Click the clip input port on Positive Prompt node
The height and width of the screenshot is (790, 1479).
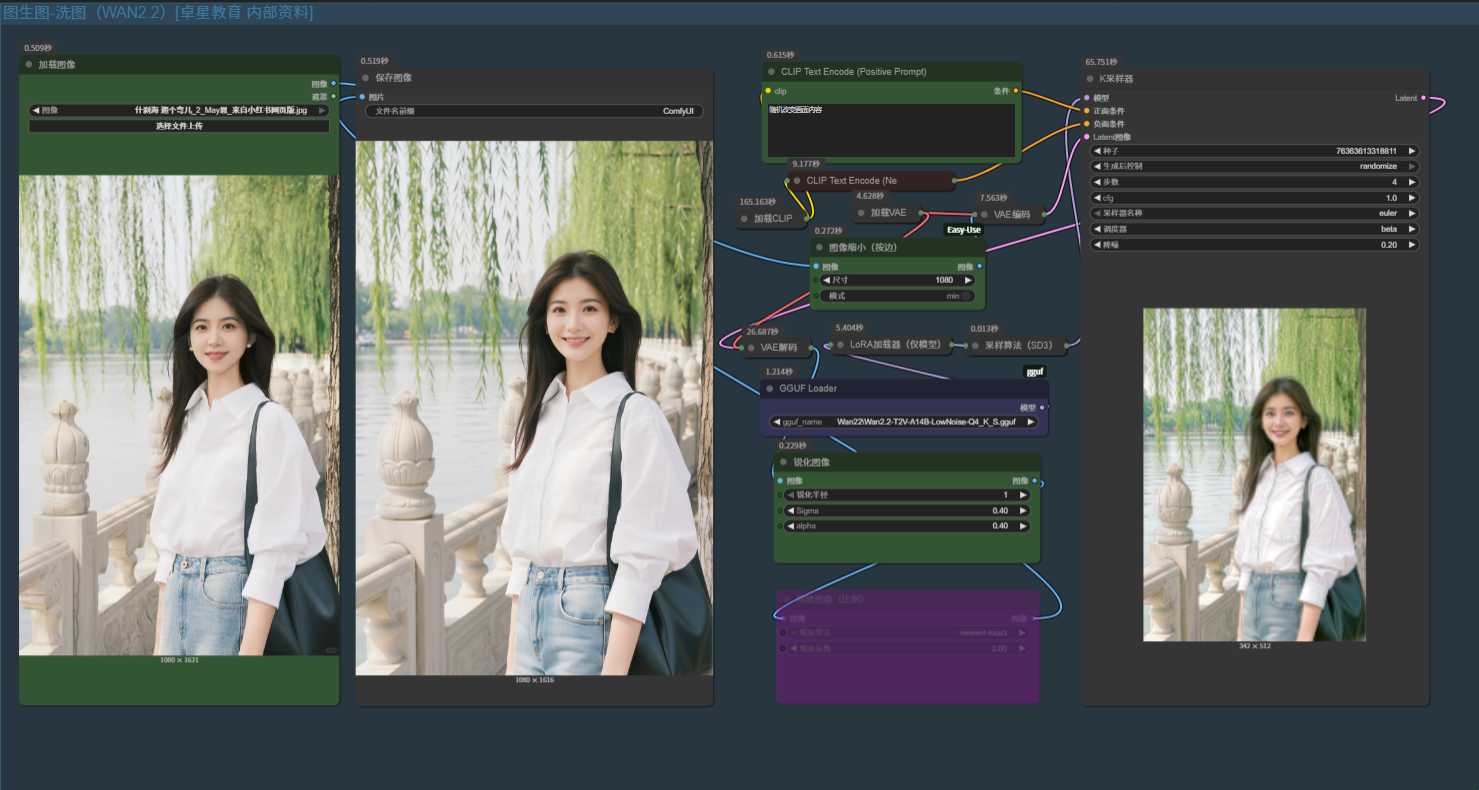[x=768, y=91]
